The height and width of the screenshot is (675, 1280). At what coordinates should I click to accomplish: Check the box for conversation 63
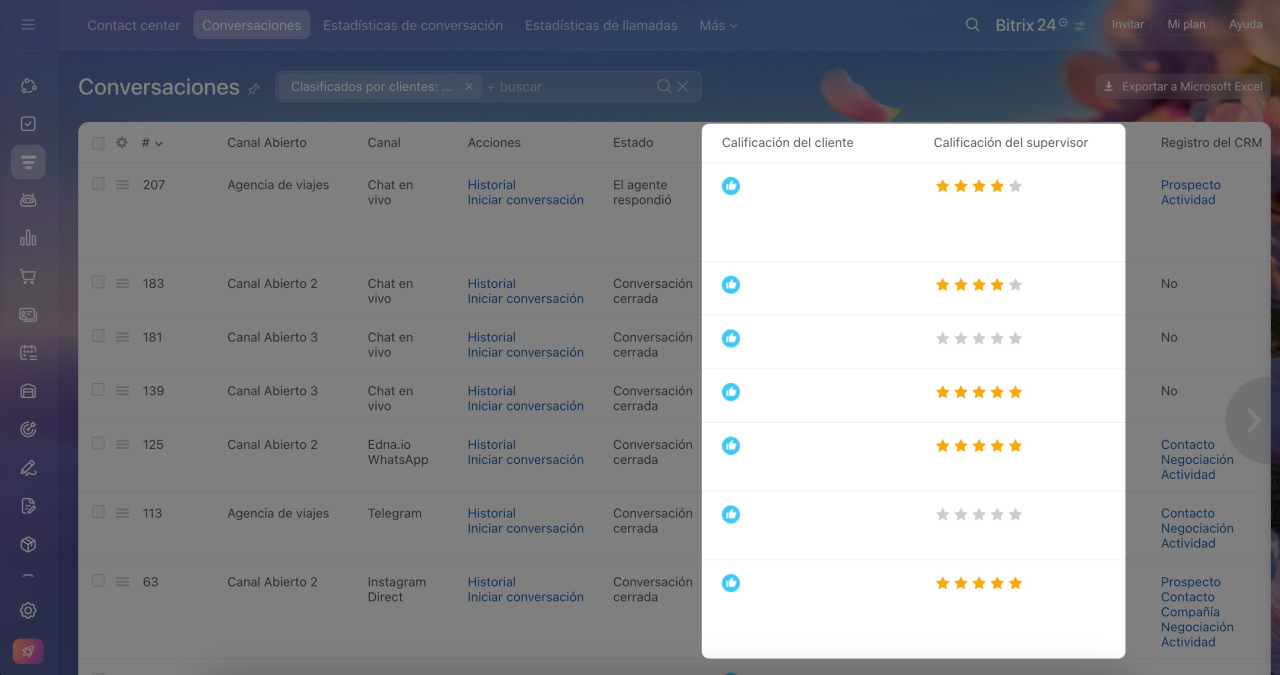tap(98, 581)
